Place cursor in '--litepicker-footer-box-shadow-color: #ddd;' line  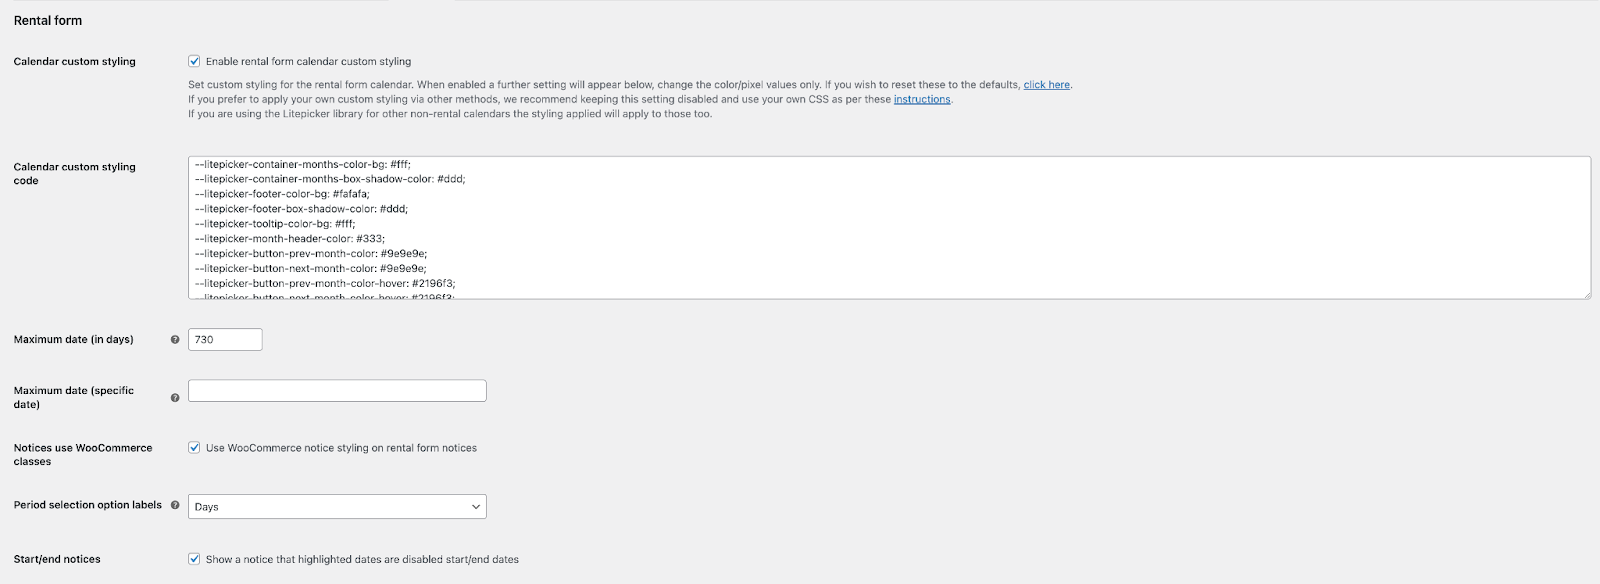coord(301,209)
